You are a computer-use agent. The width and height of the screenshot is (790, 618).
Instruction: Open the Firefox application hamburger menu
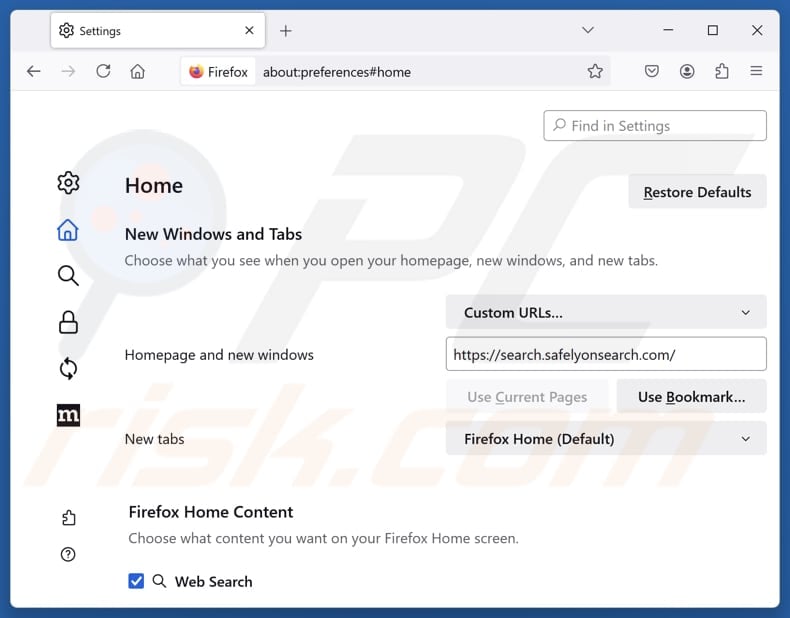756,71
